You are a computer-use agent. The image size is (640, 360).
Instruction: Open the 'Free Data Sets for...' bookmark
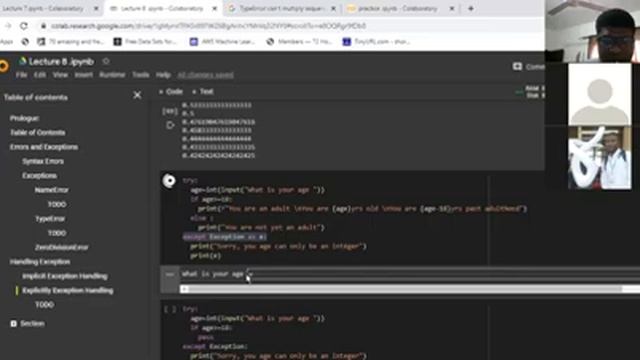[145, 42]
